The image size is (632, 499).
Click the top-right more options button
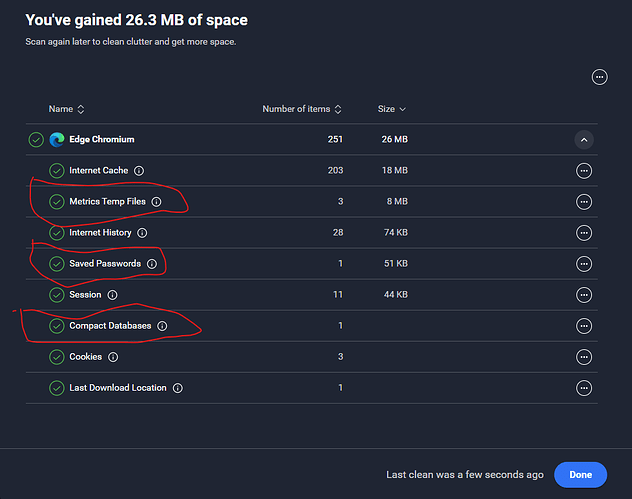click(x=599, y=77)
